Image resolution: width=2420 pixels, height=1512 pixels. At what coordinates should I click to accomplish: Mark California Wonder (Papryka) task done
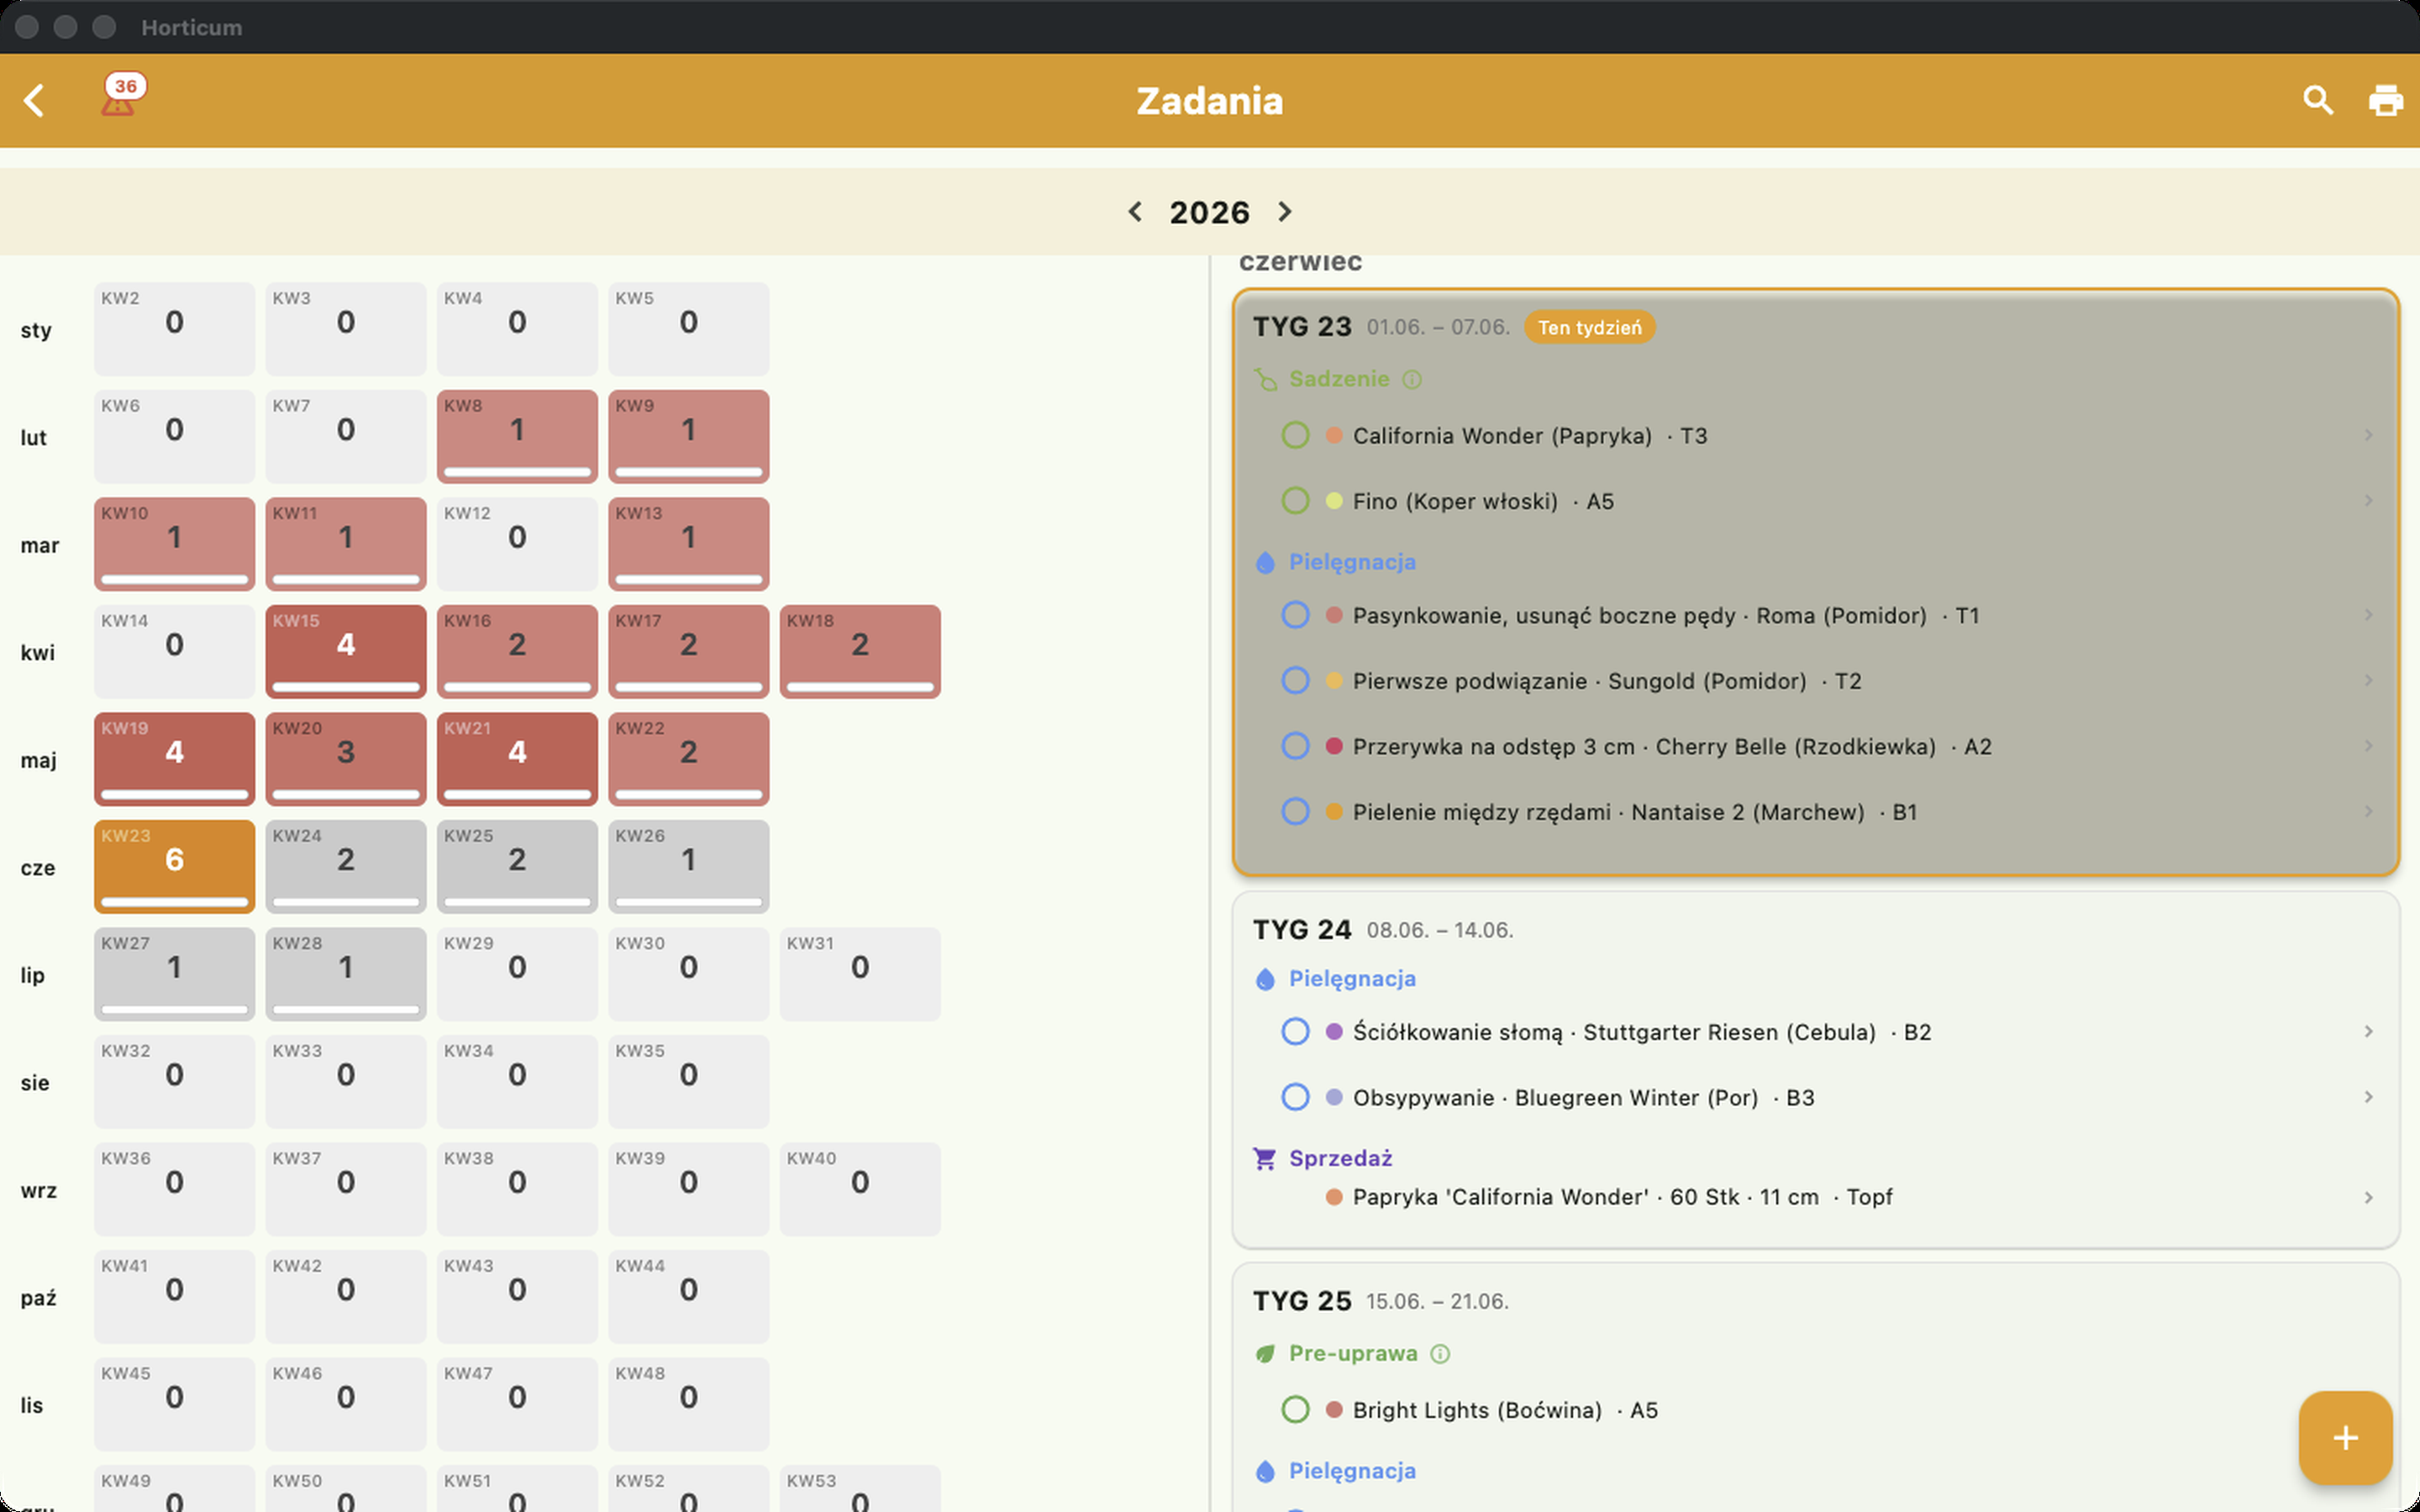(1295, 435)
